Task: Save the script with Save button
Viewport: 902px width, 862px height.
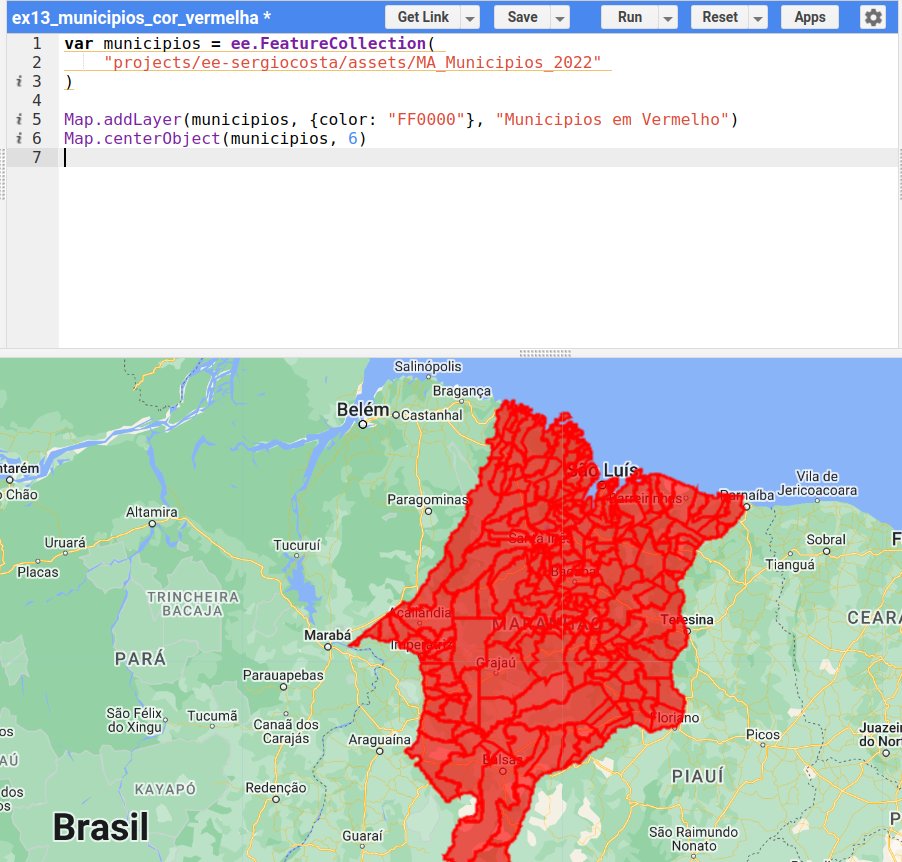Action: click(x=522, y=17)
